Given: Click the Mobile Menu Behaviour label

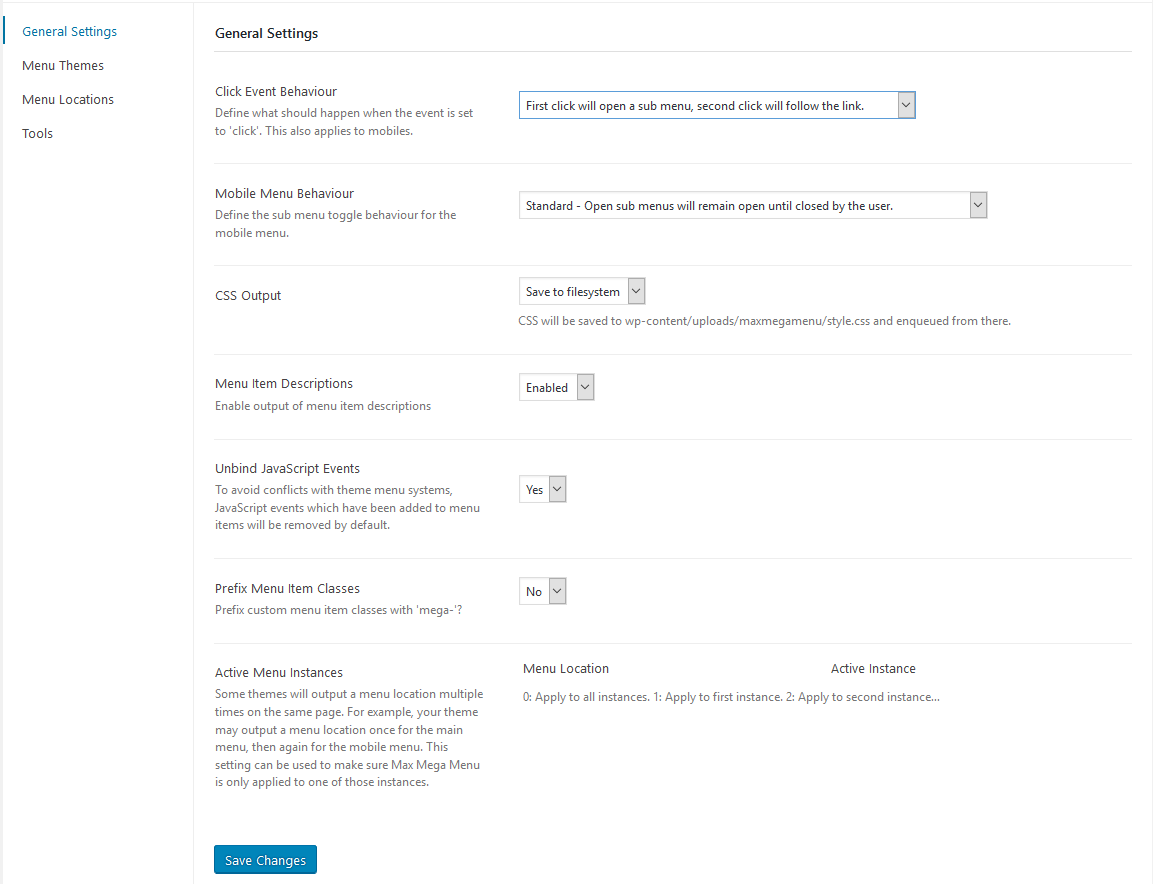Looking at the screenshot, I should pos(285,193).
